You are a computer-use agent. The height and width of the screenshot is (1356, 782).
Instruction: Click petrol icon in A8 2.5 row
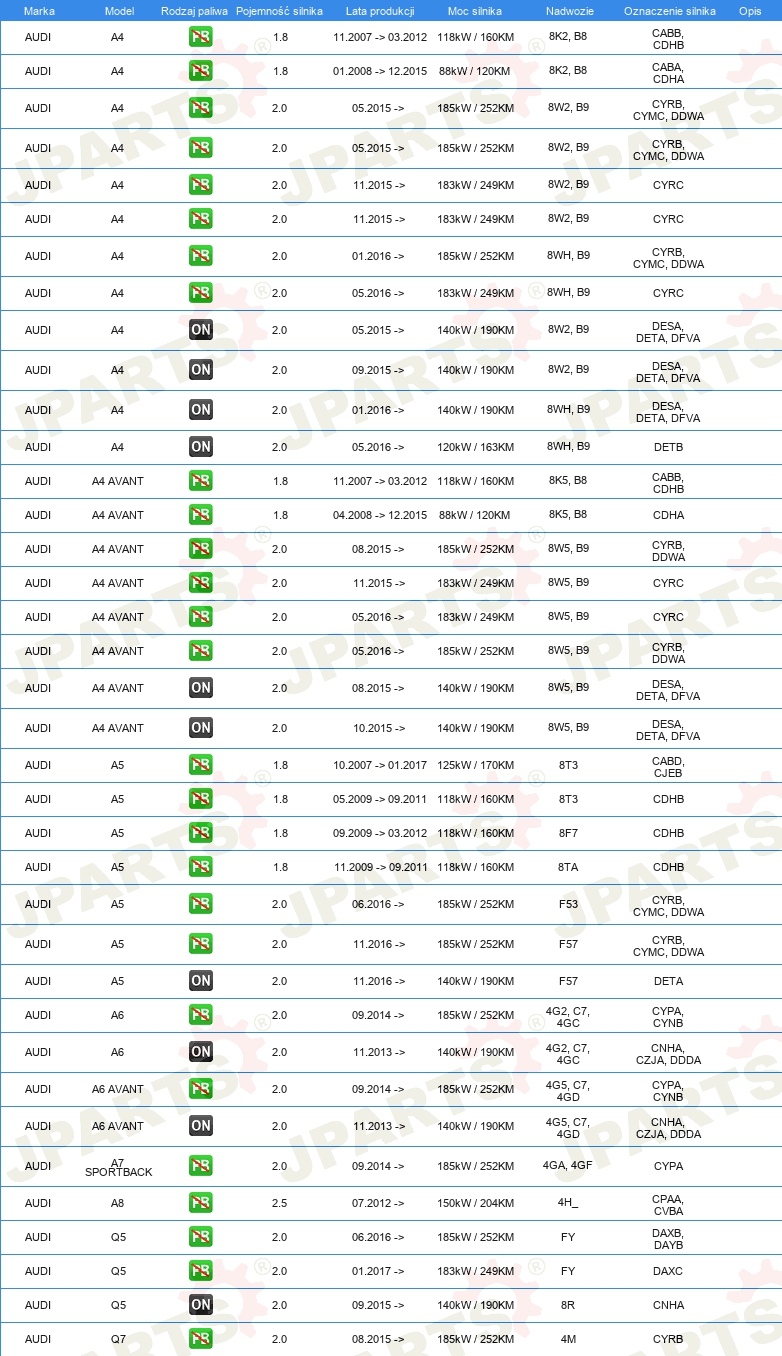point(201,1203)
